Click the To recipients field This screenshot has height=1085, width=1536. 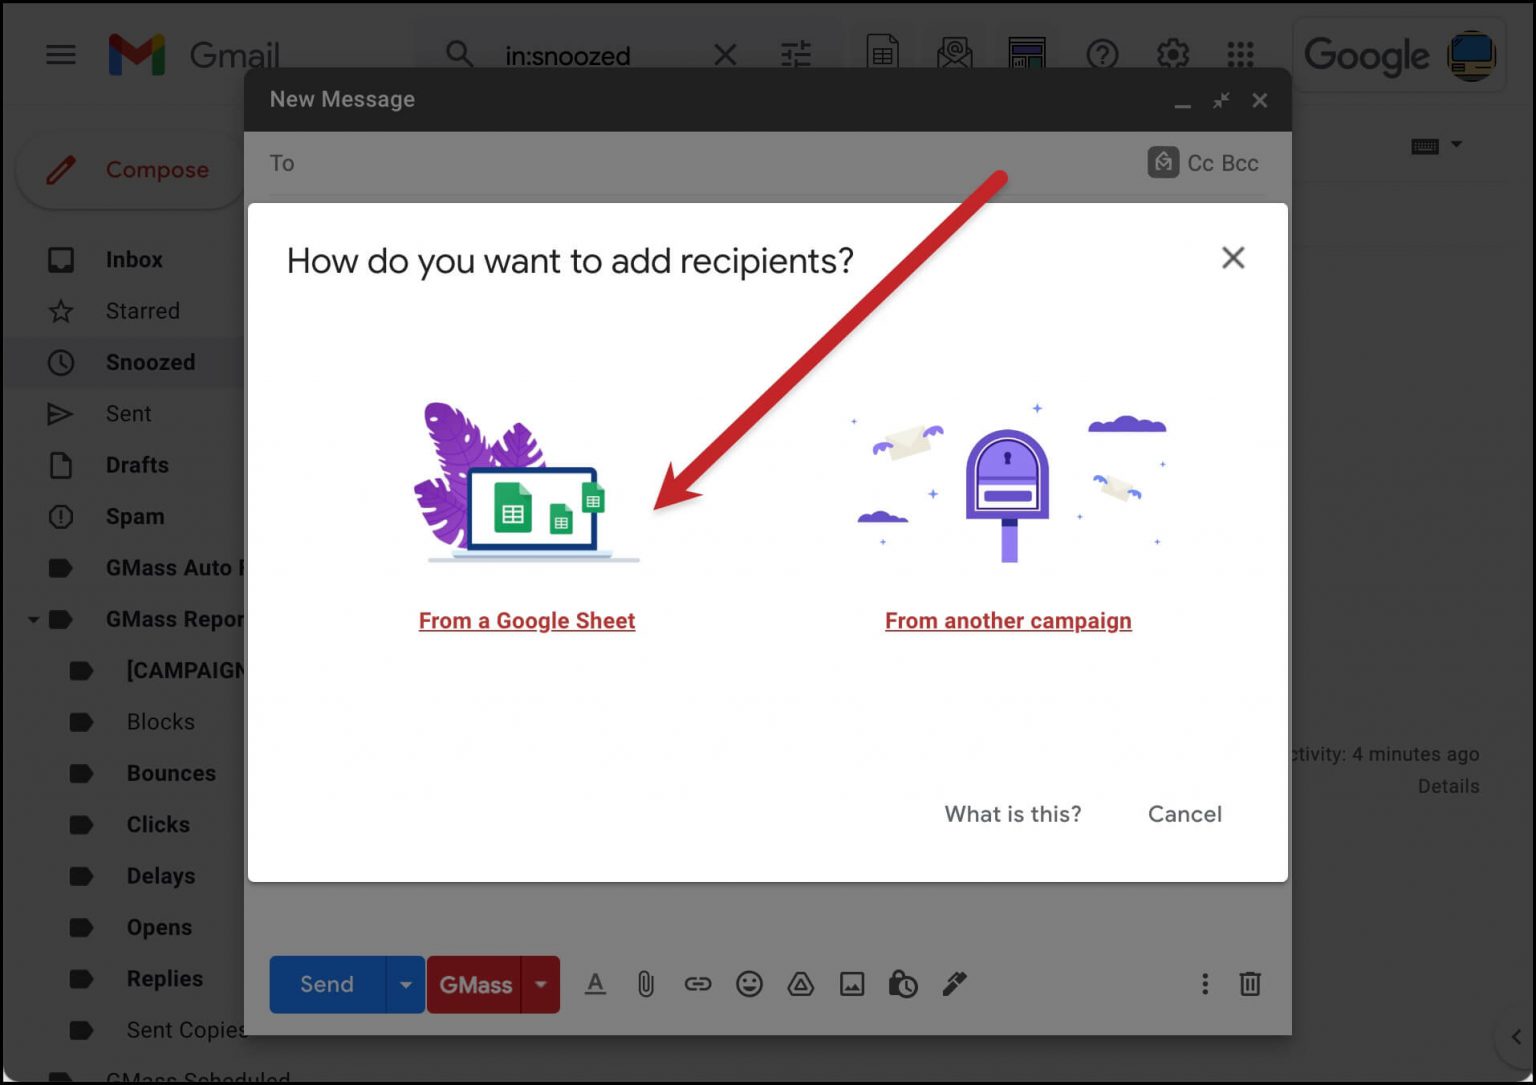[700, 163]
